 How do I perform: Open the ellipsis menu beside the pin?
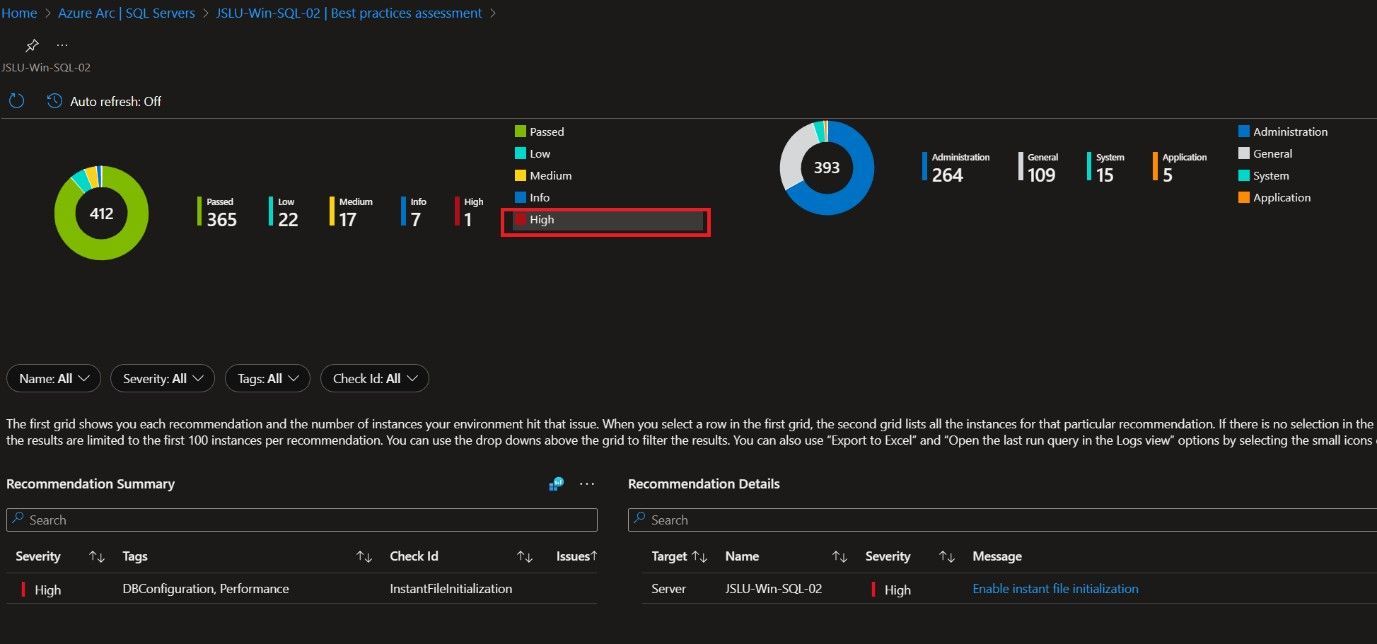coord(63,46)
